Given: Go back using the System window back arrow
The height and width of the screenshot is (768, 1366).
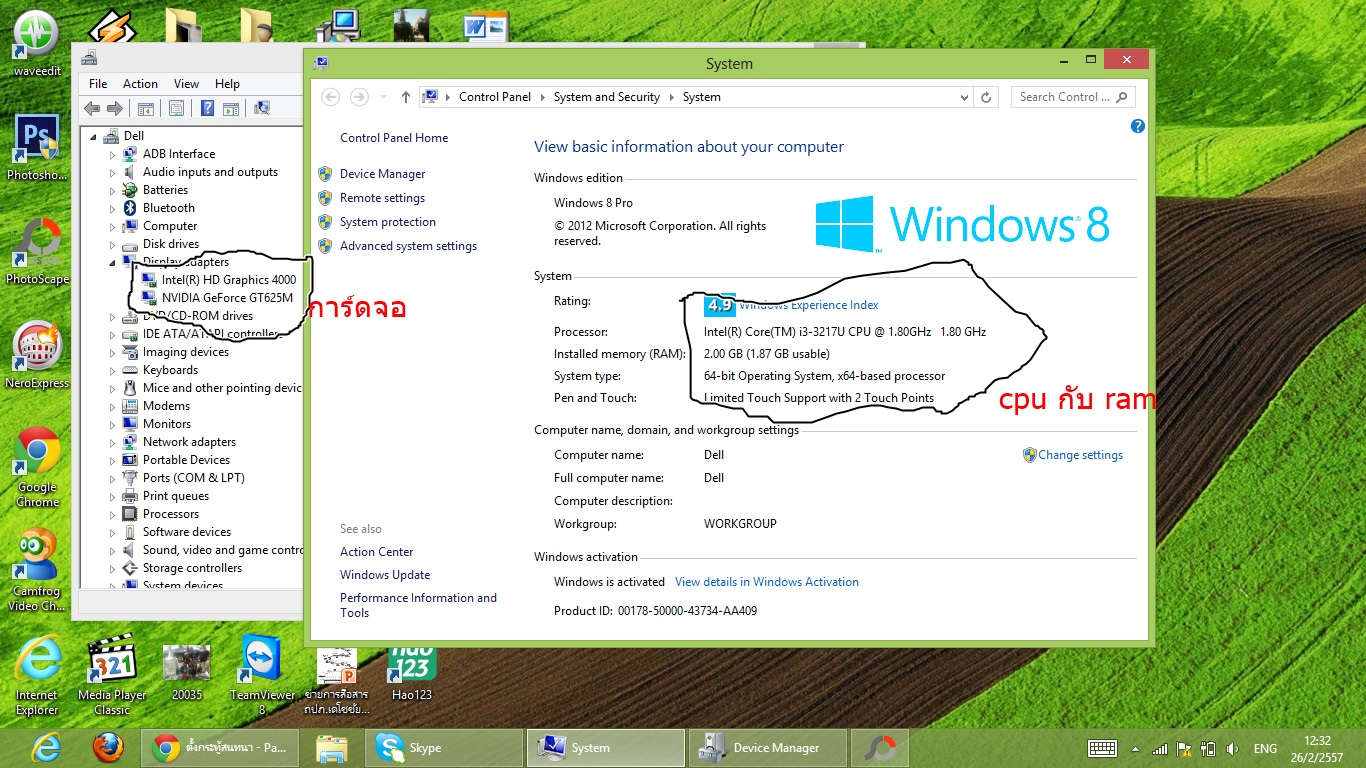Looking at the screenshot, I should [331, 97].
